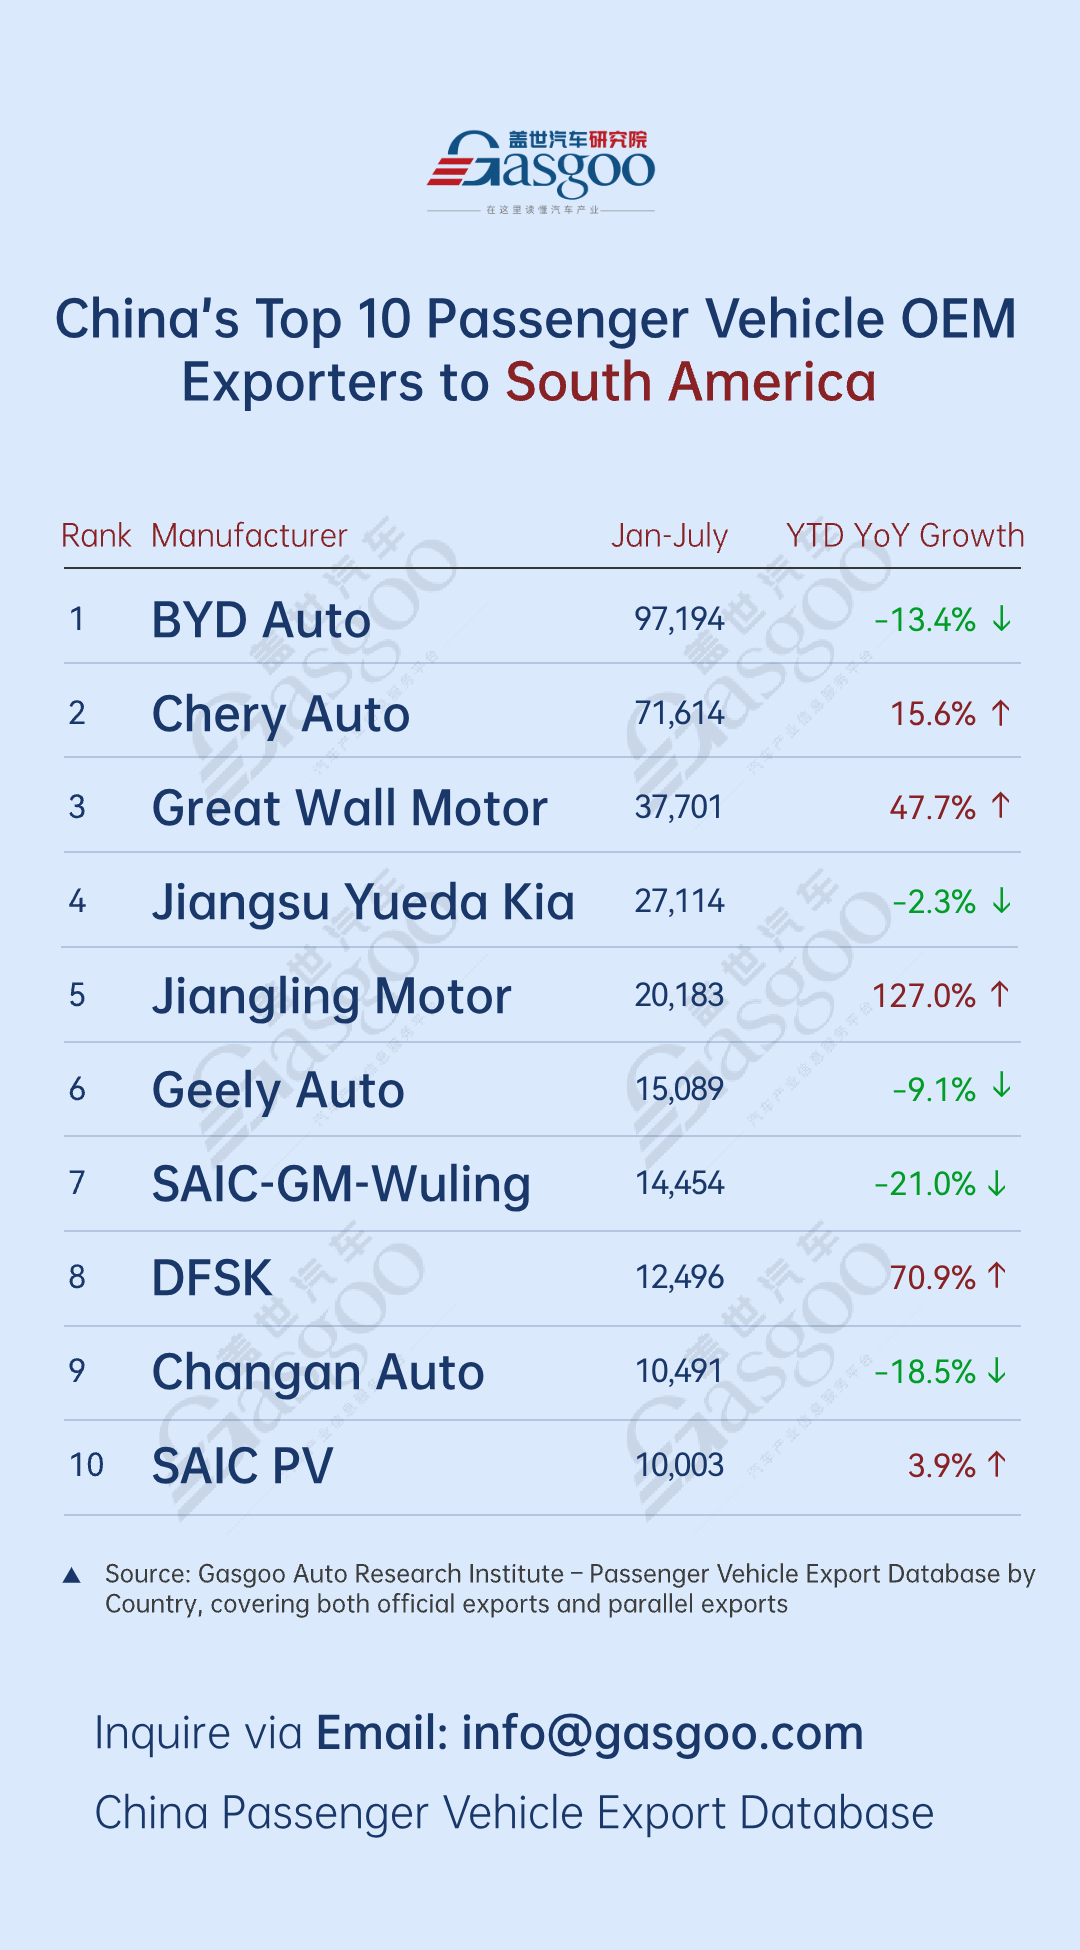Click the up arrow beside 15.6%
The image size is (1080, 1950).
pyautogui.click(x=1001, y=713)
